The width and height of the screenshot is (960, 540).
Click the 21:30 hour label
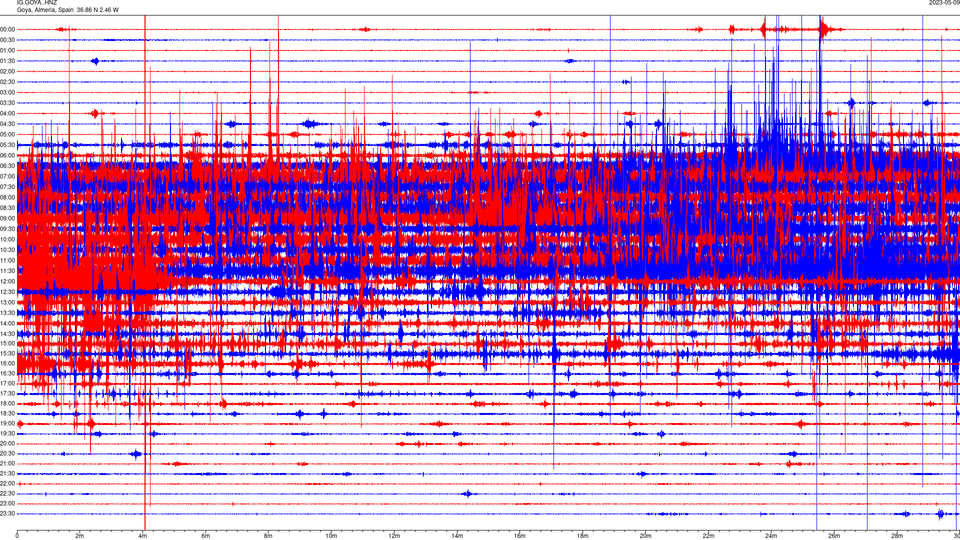tap(8, 473)
